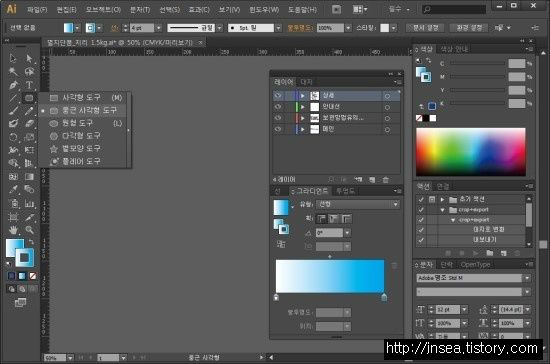Open the 파일(F) menu
Image resolution: width=550 pixels, height=364 pixels.
pos(37,9)
